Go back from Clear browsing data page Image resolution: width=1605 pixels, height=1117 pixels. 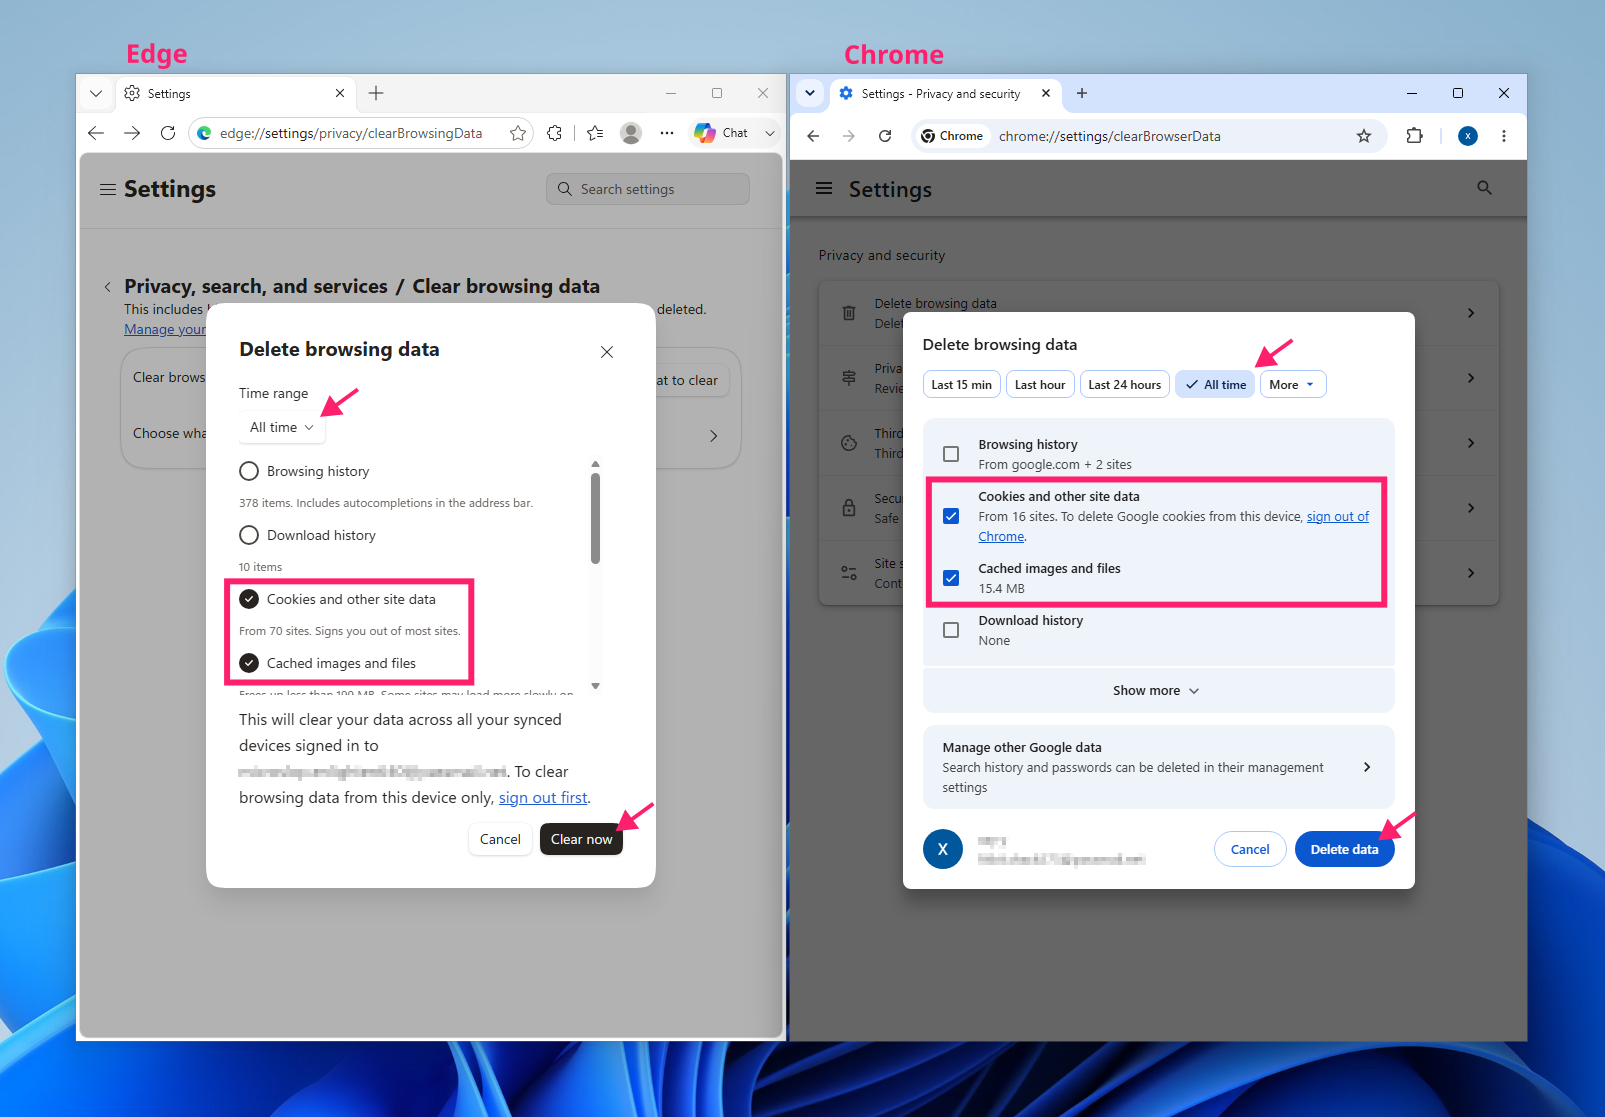point(107,287)
